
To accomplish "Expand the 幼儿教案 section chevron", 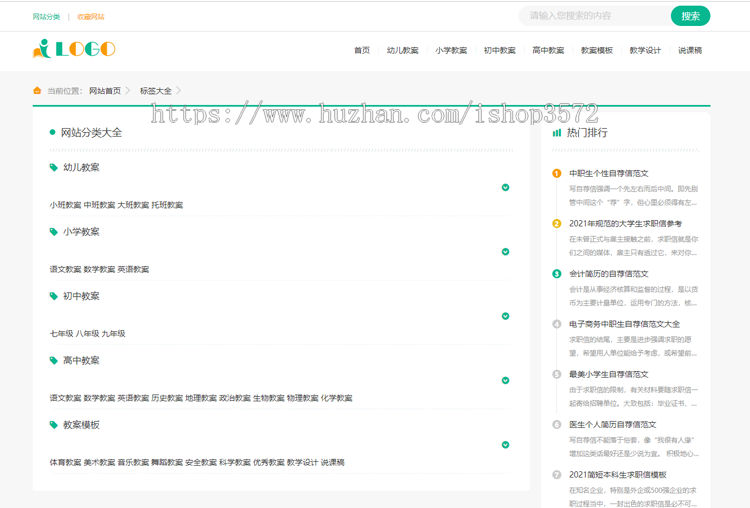I will tap(505, 188).
